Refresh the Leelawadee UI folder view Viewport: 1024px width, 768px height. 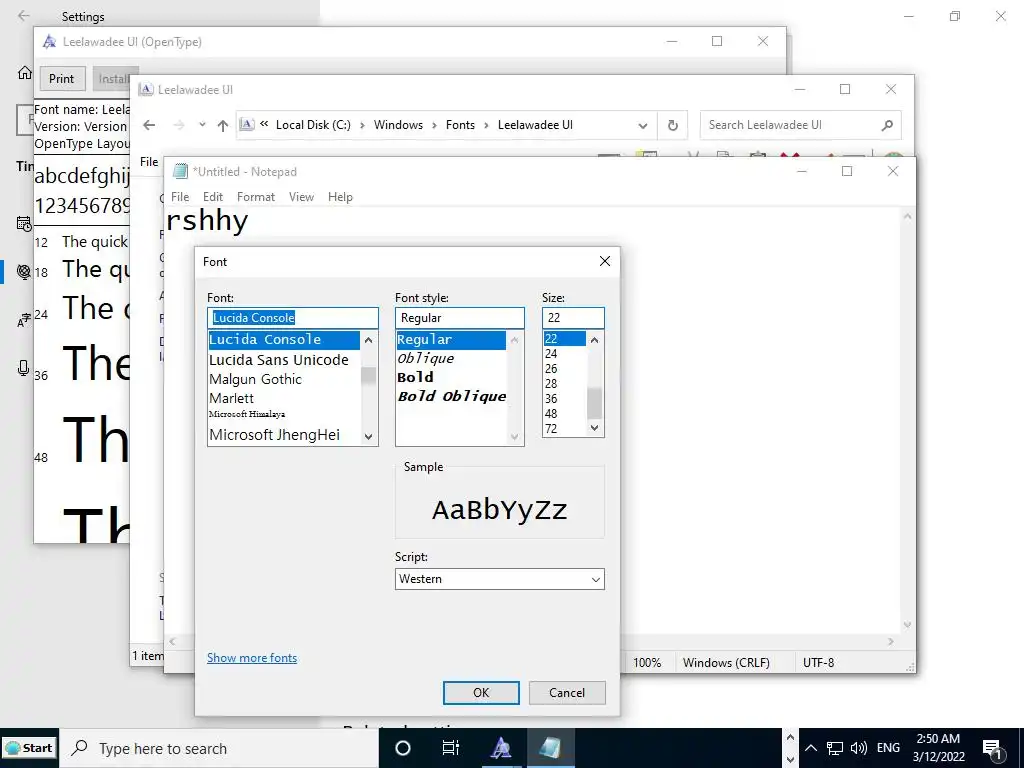tap(673, 125)
